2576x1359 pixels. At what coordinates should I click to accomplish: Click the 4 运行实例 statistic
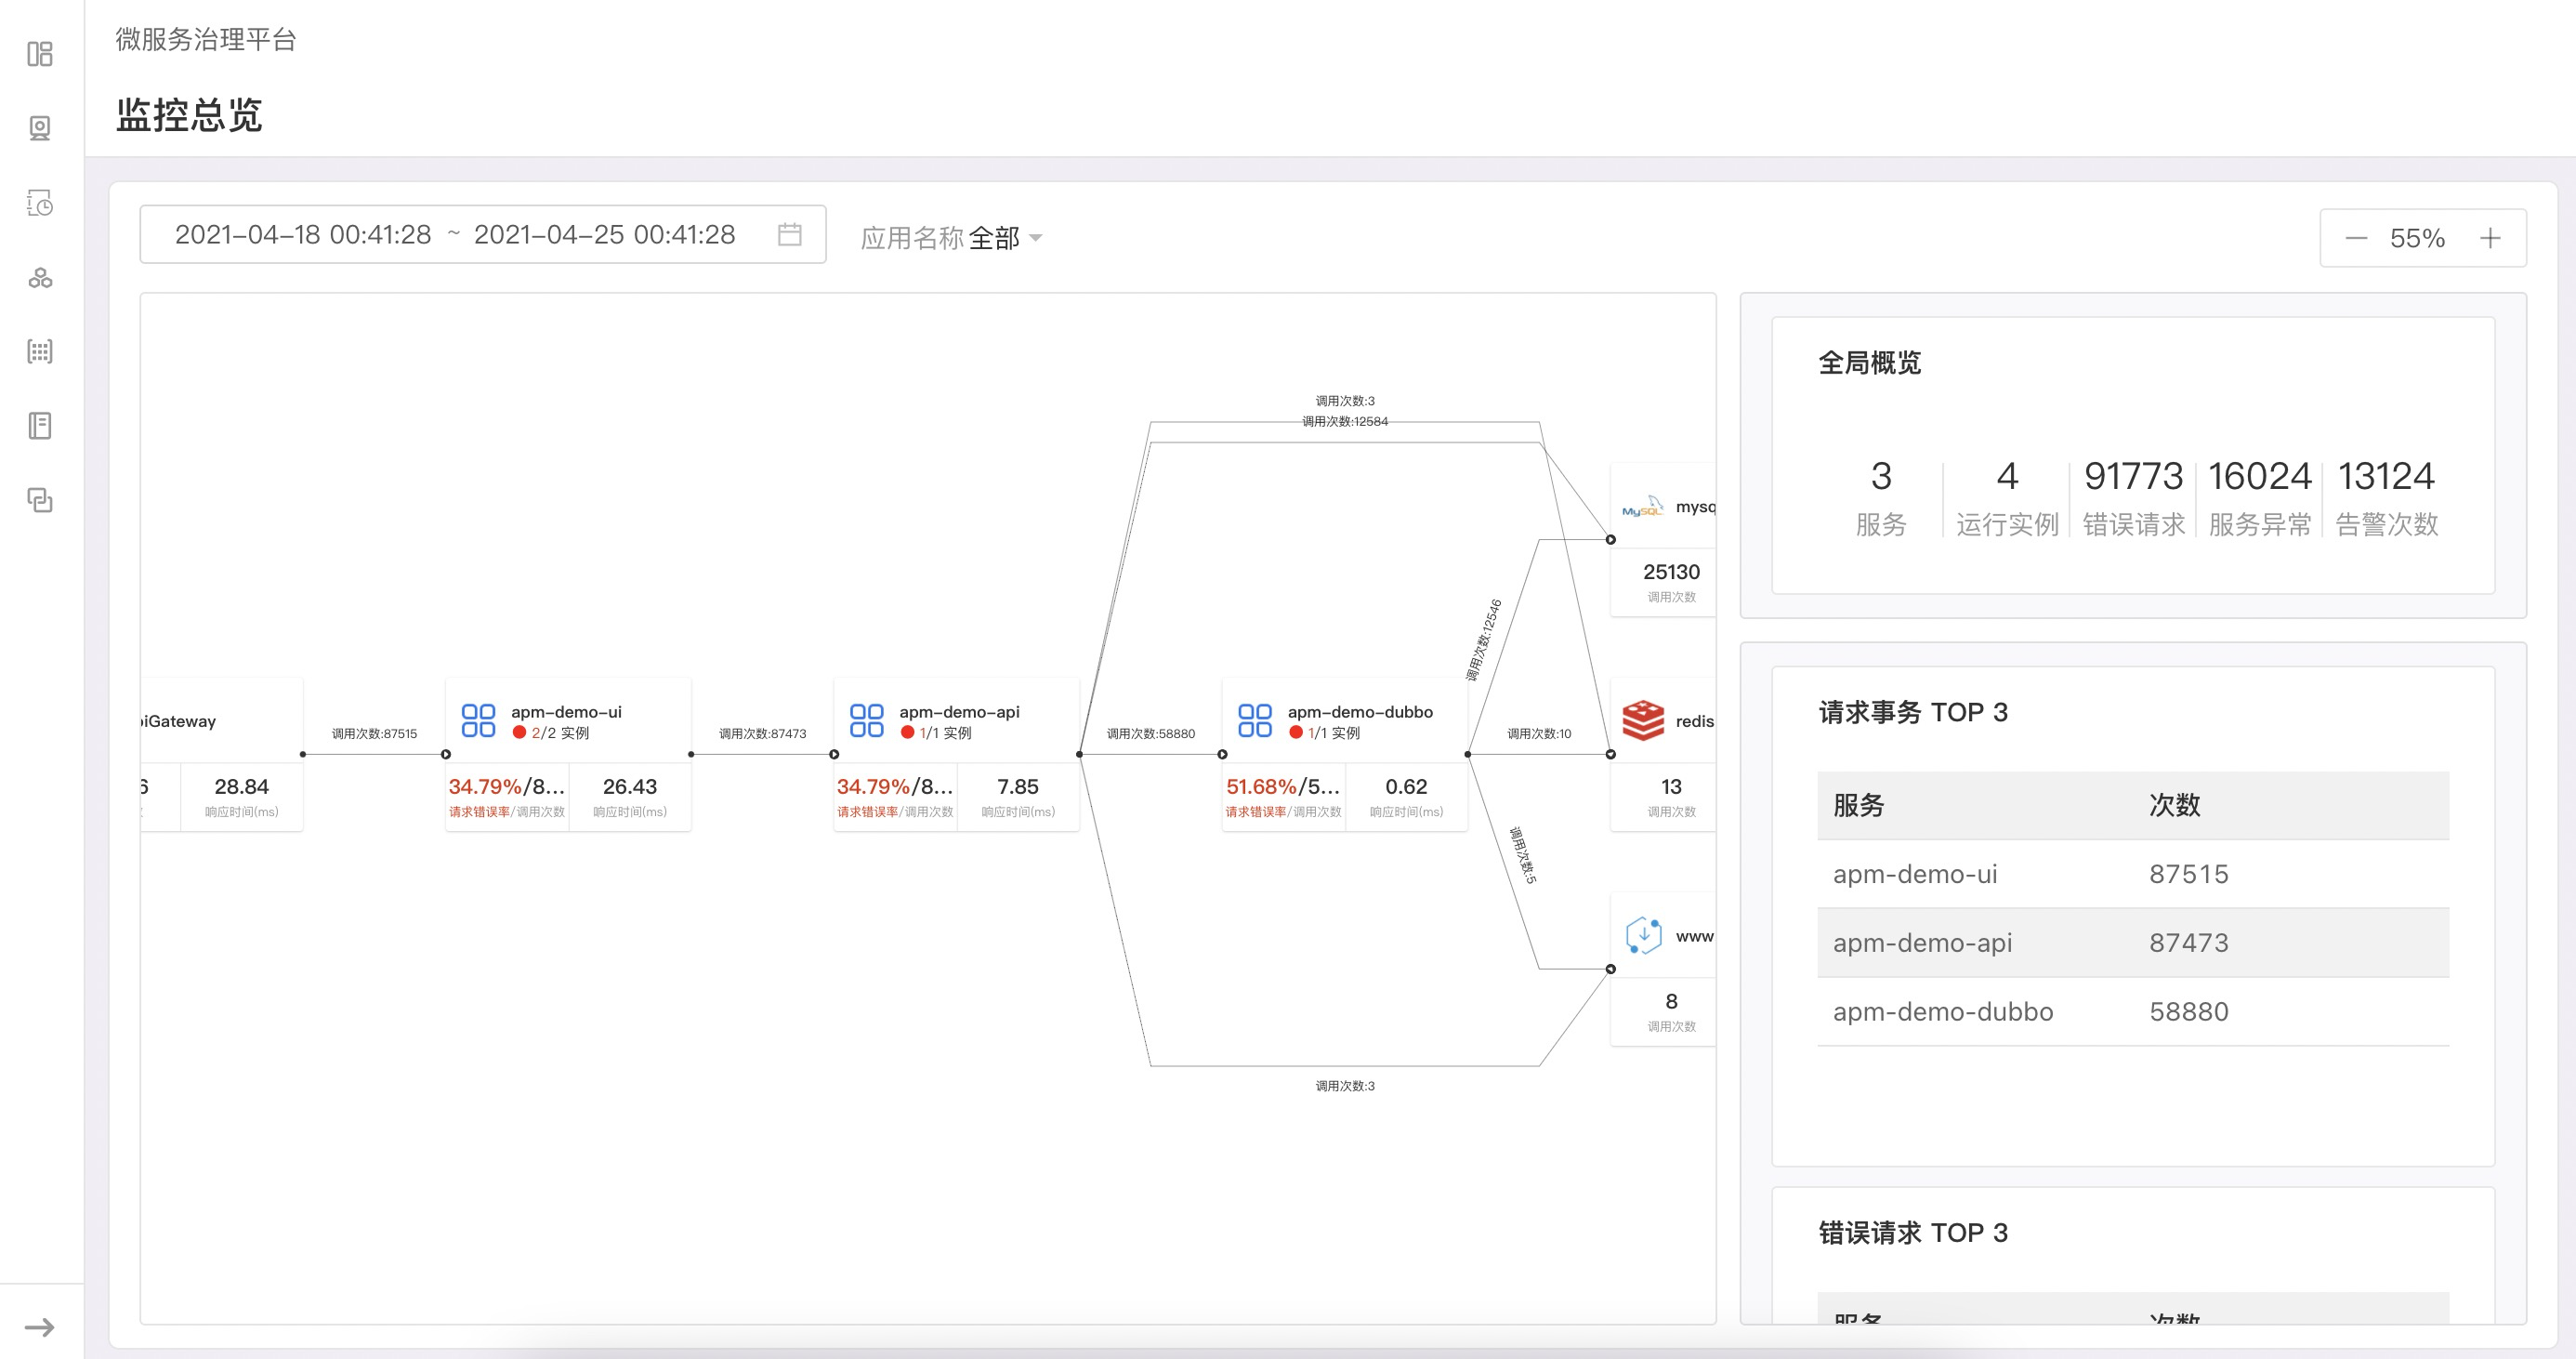2007,497
